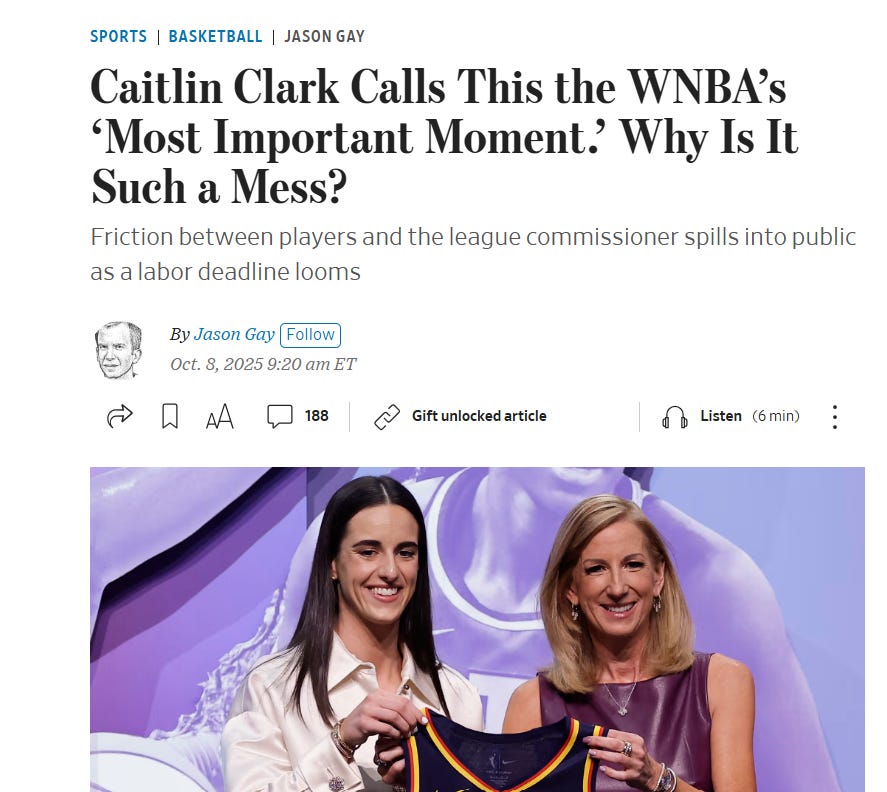Click Jason Gay's sketch portrait
This screenshot has height=792, width=887.
click(118, 350)
